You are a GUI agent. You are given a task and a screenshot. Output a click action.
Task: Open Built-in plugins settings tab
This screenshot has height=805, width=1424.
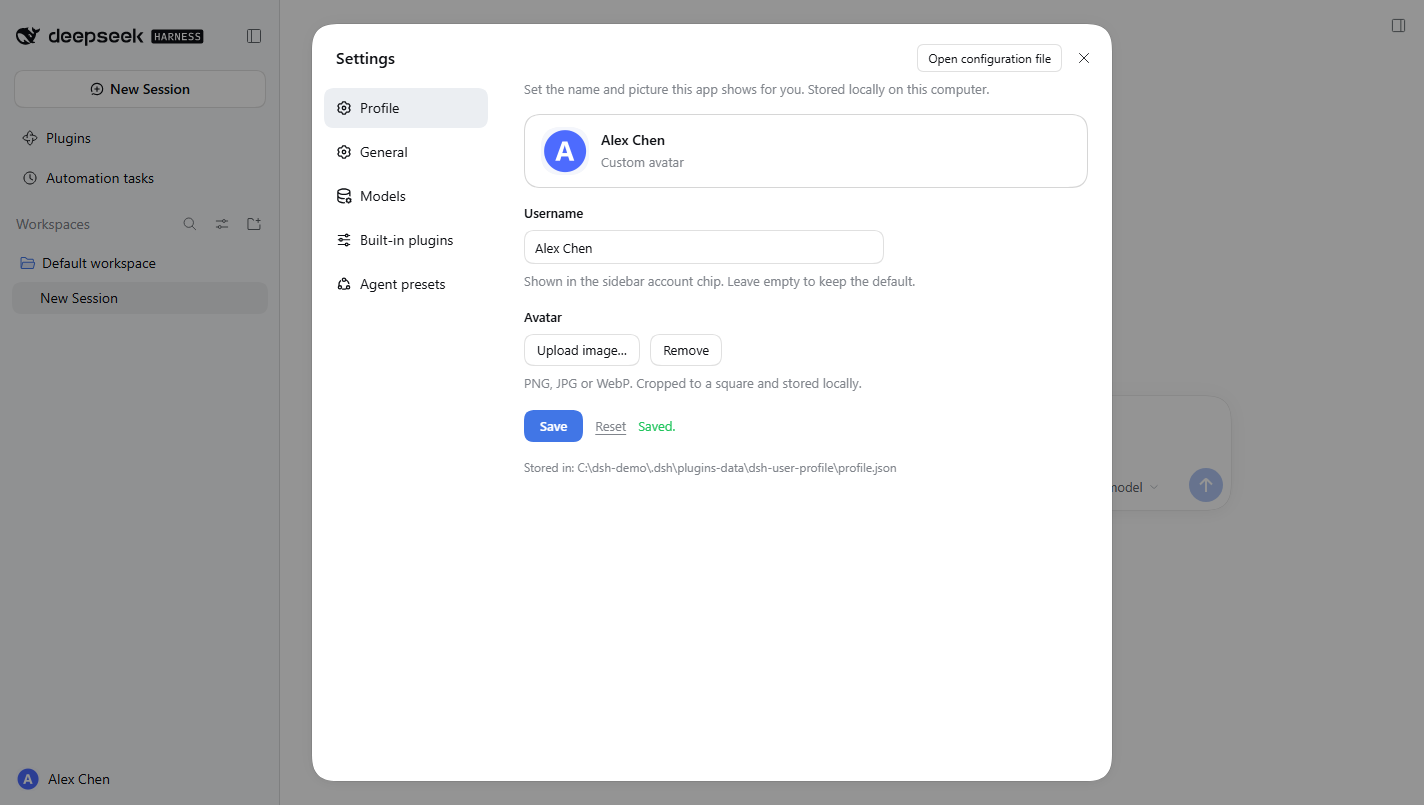point(406,240)
